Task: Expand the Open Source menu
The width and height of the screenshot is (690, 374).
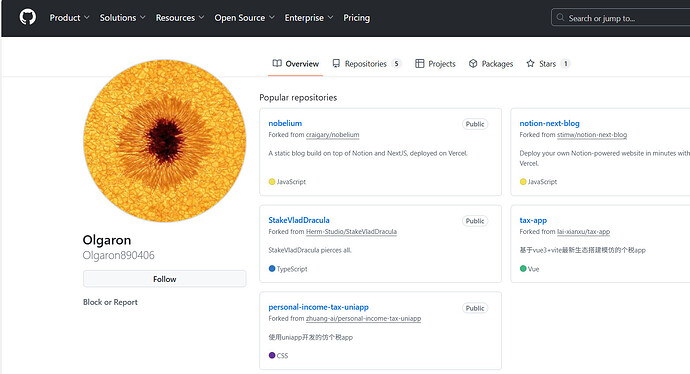Action: 244,18
